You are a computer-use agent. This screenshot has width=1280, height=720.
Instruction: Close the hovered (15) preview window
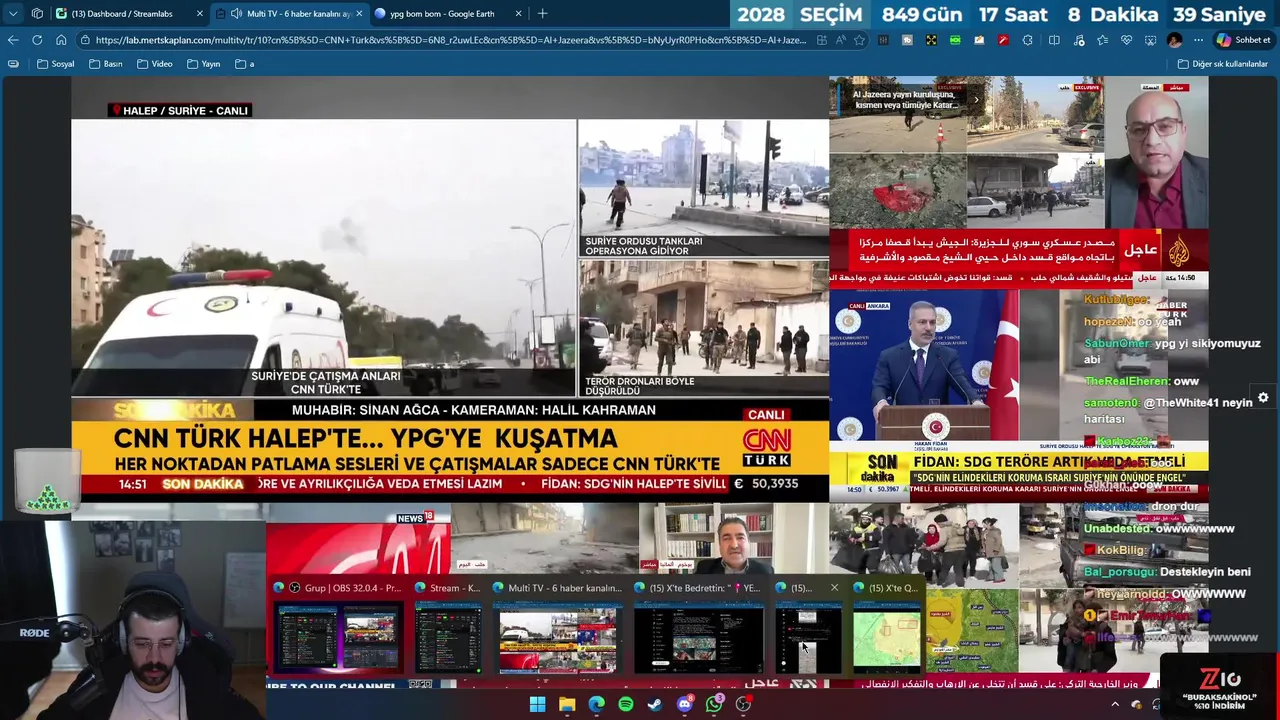click(834, 588)
